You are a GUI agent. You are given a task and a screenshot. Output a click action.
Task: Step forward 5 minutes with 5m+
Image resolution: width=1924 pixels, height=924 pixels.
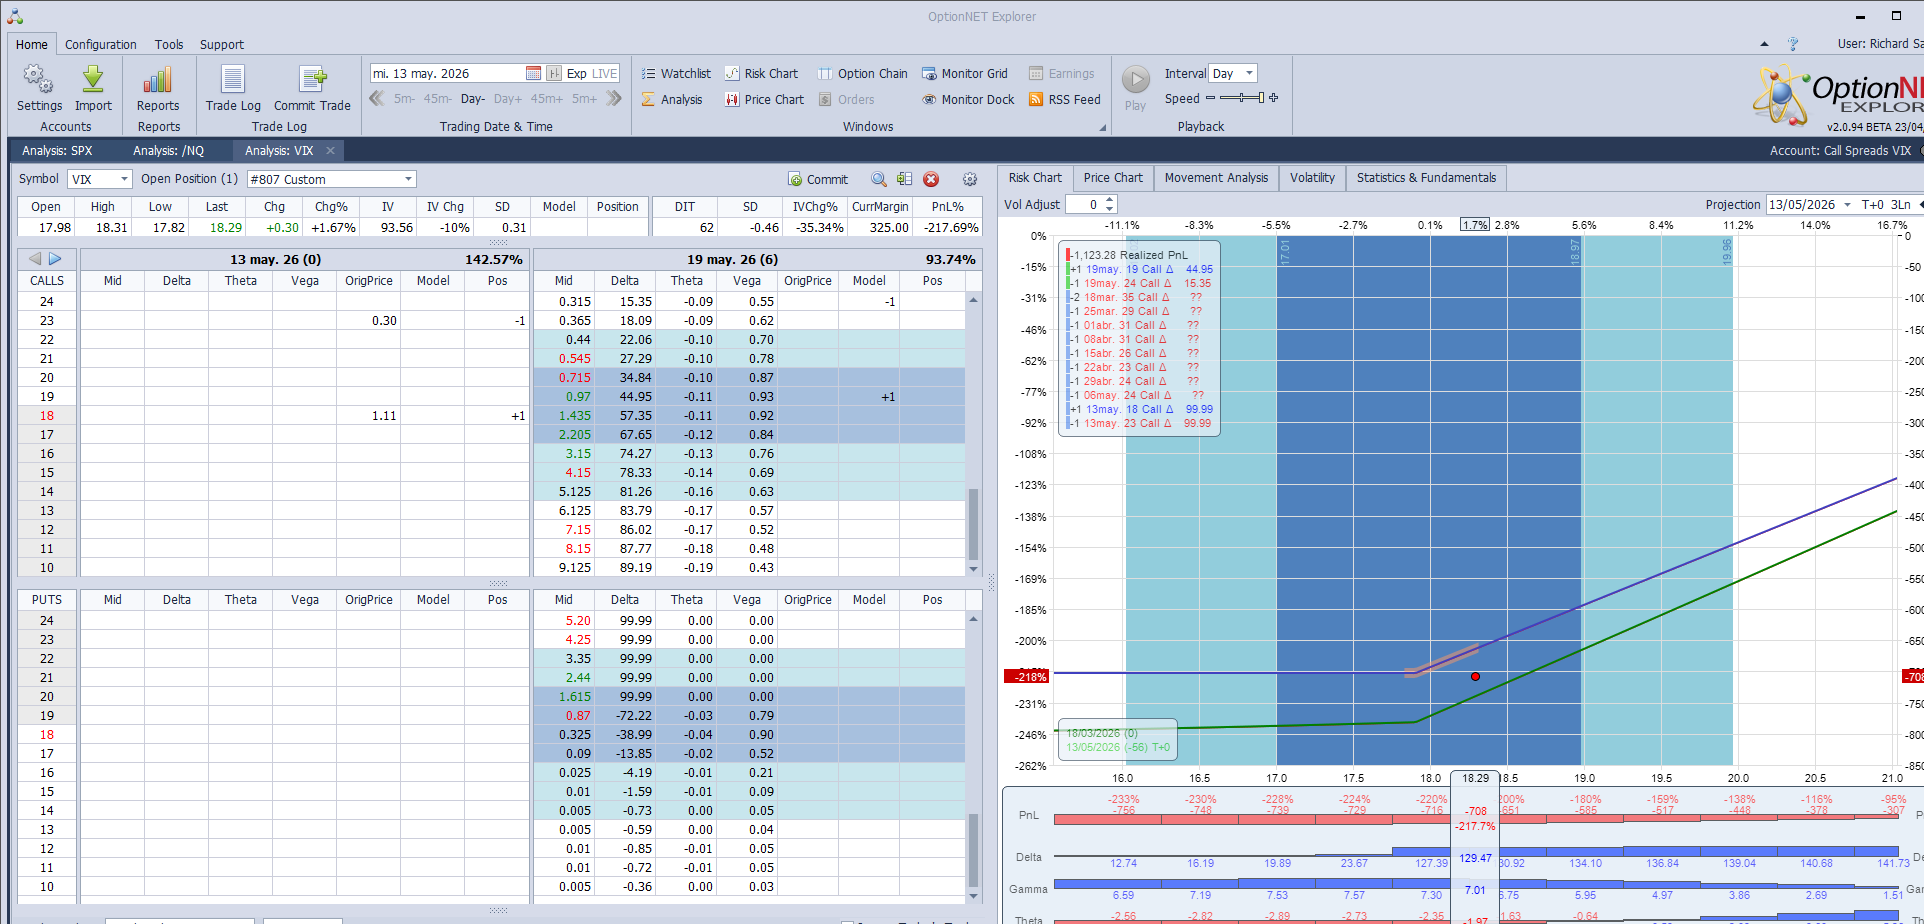(584, 99)
